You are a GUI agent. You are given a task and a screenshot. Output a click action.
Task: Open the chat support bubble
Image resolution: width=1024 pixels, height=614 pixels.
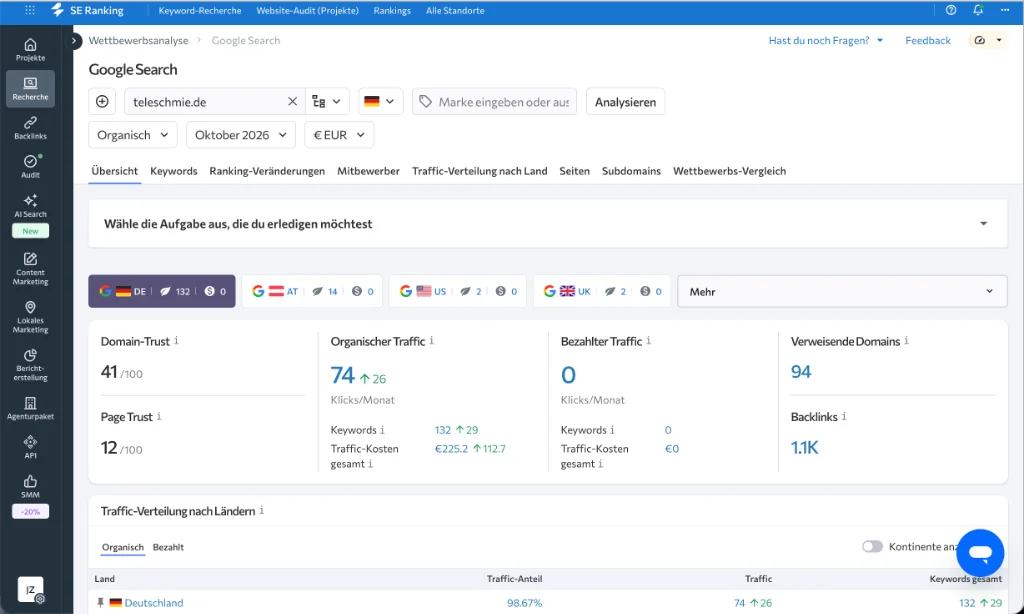(980, 553)
